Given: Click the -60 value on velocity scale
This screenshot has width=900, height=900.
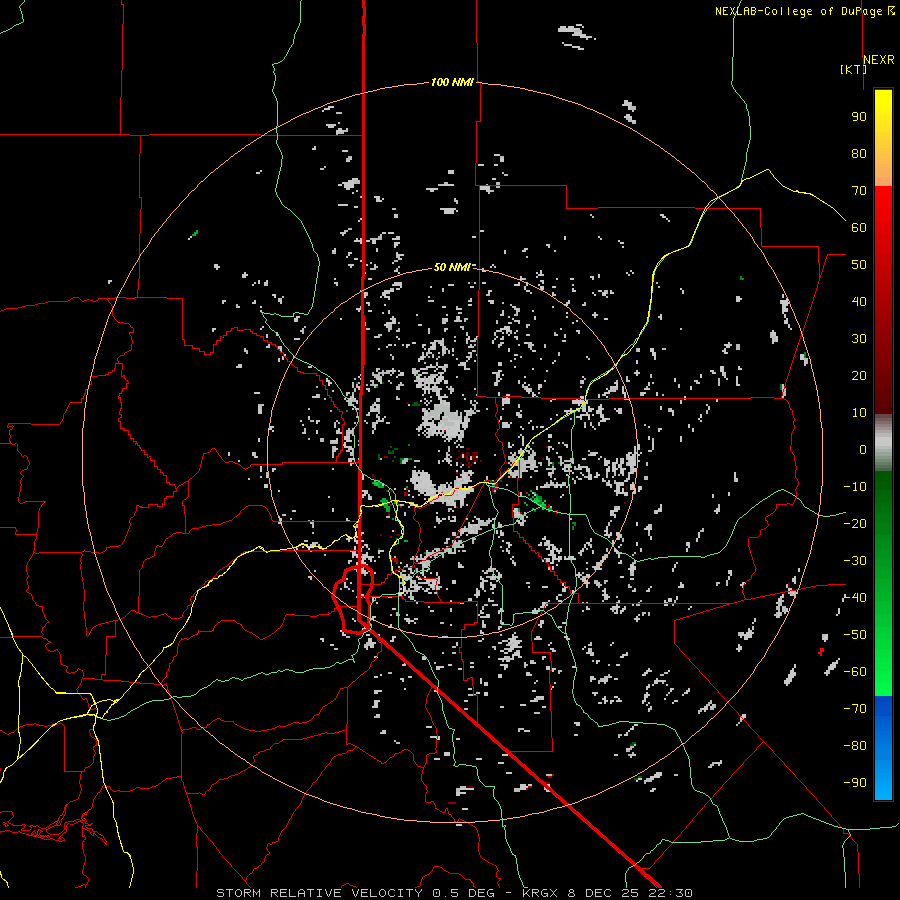Looking at the screenshot, I should pos(855,672).
